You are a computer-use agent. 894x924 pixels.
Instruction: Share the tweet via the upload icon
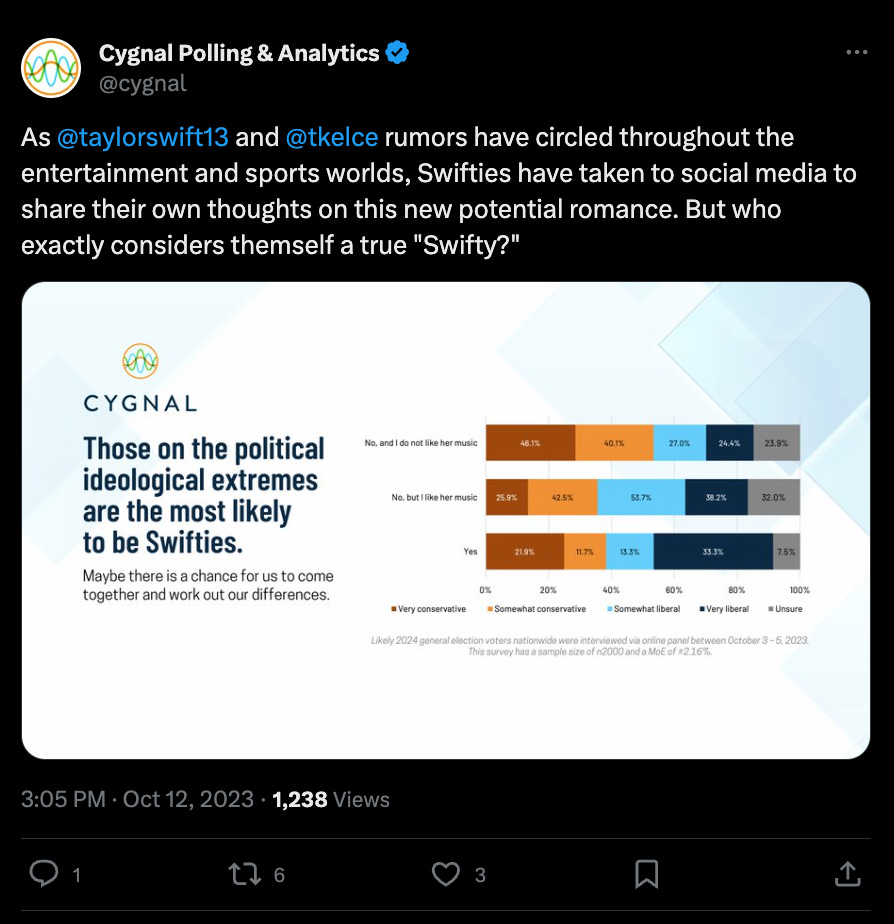(x=849, y=874)
